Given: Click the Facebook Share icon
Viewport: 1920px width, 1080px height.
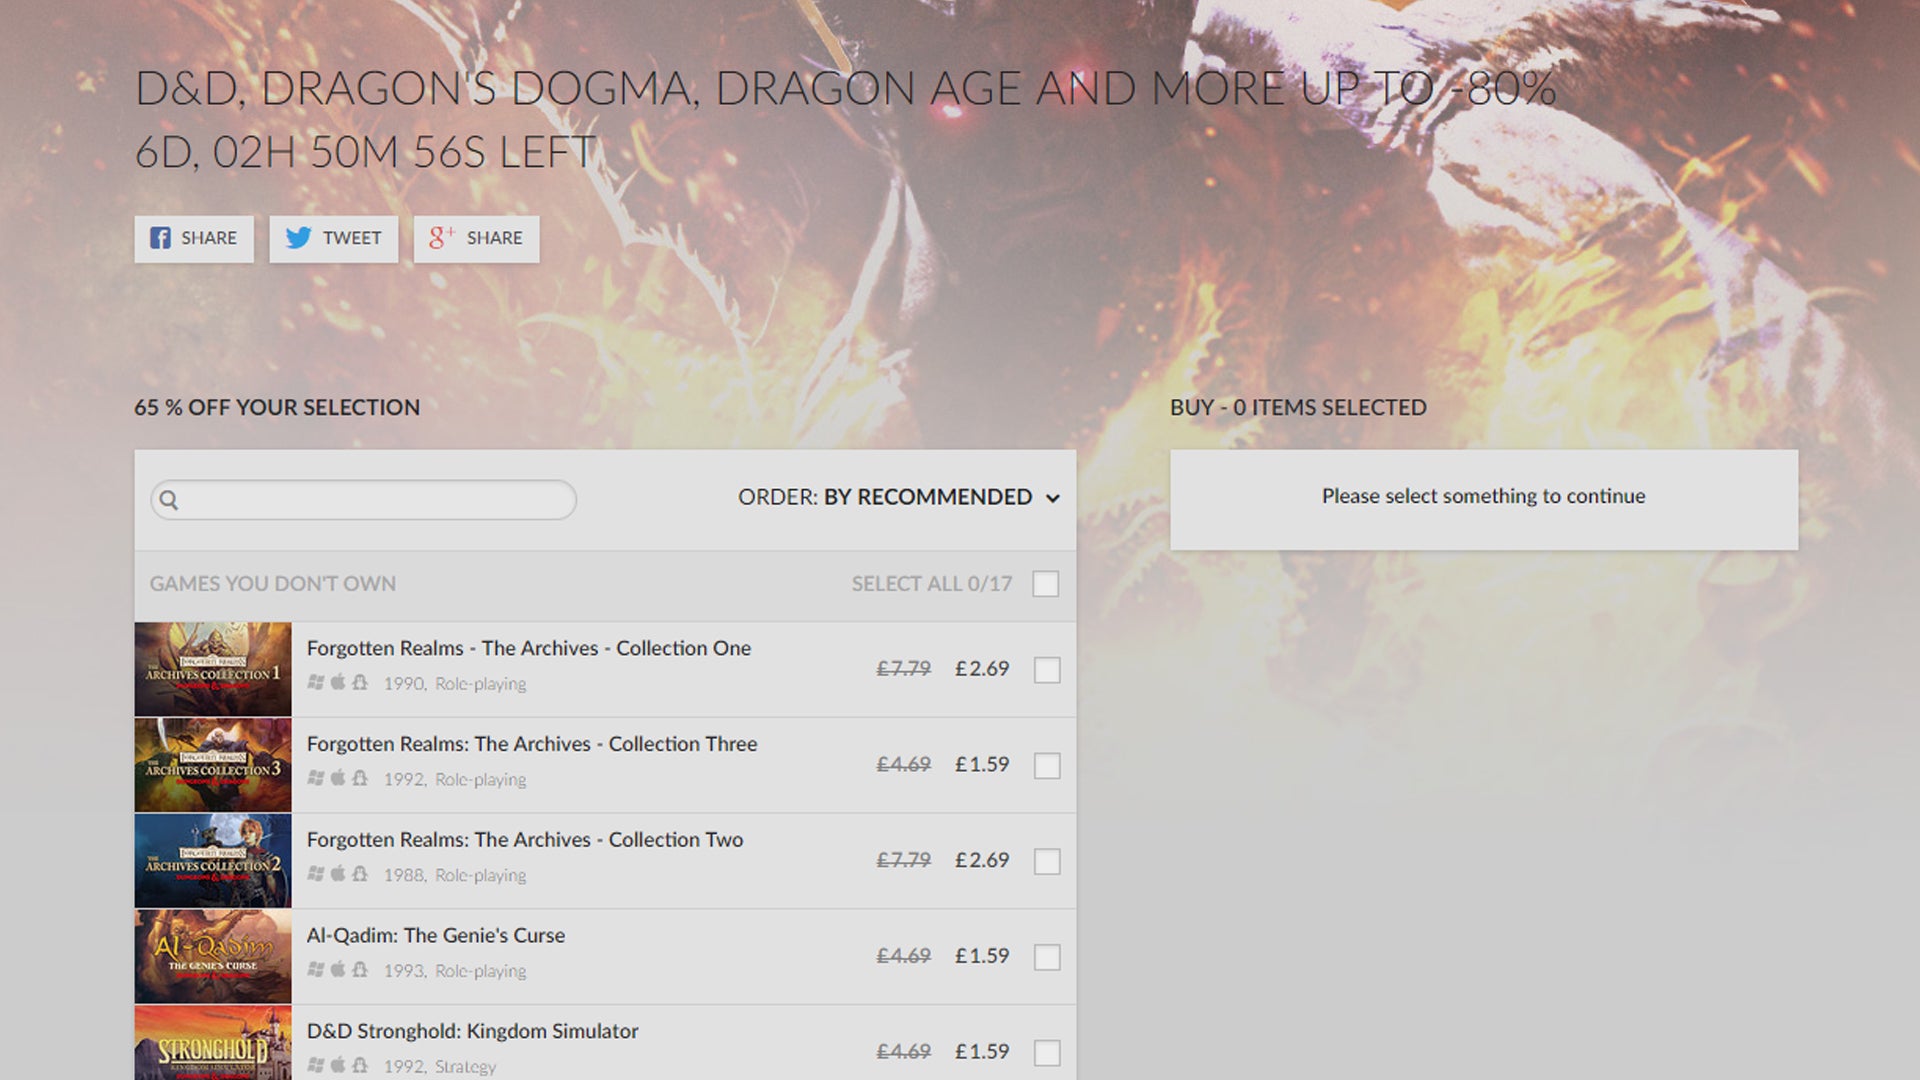Looking at the screenshot, I should click(x=160, y=238).
